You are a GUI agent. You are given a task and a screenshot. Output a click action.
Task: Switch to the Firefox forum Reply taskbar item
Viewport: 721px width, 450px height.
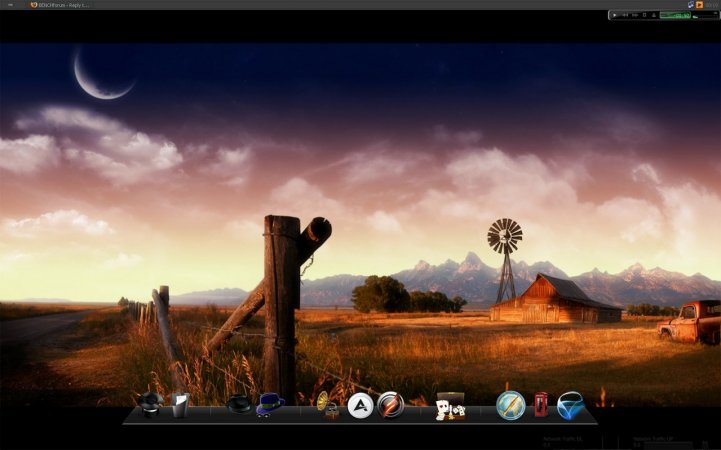(x=60, y=5)
